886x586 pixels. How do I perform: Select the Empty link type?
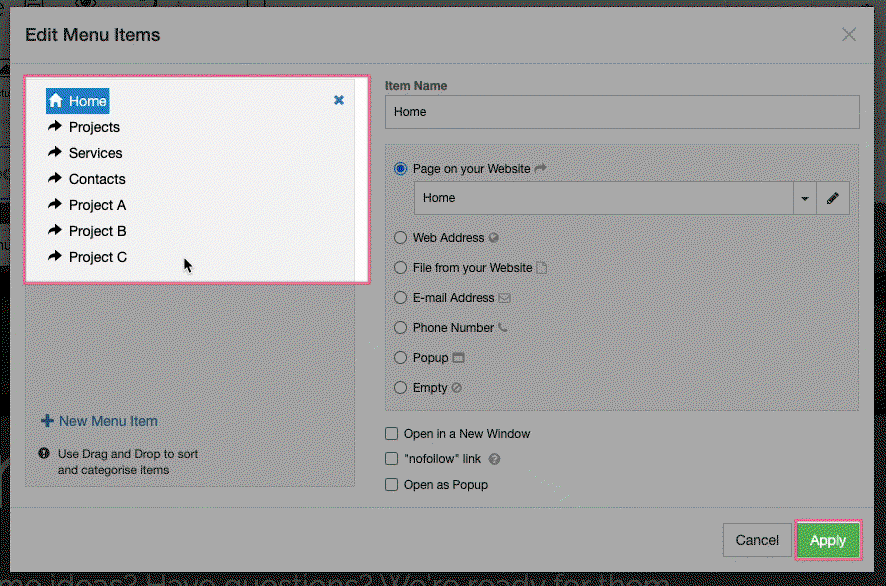[x=400, y=388]
